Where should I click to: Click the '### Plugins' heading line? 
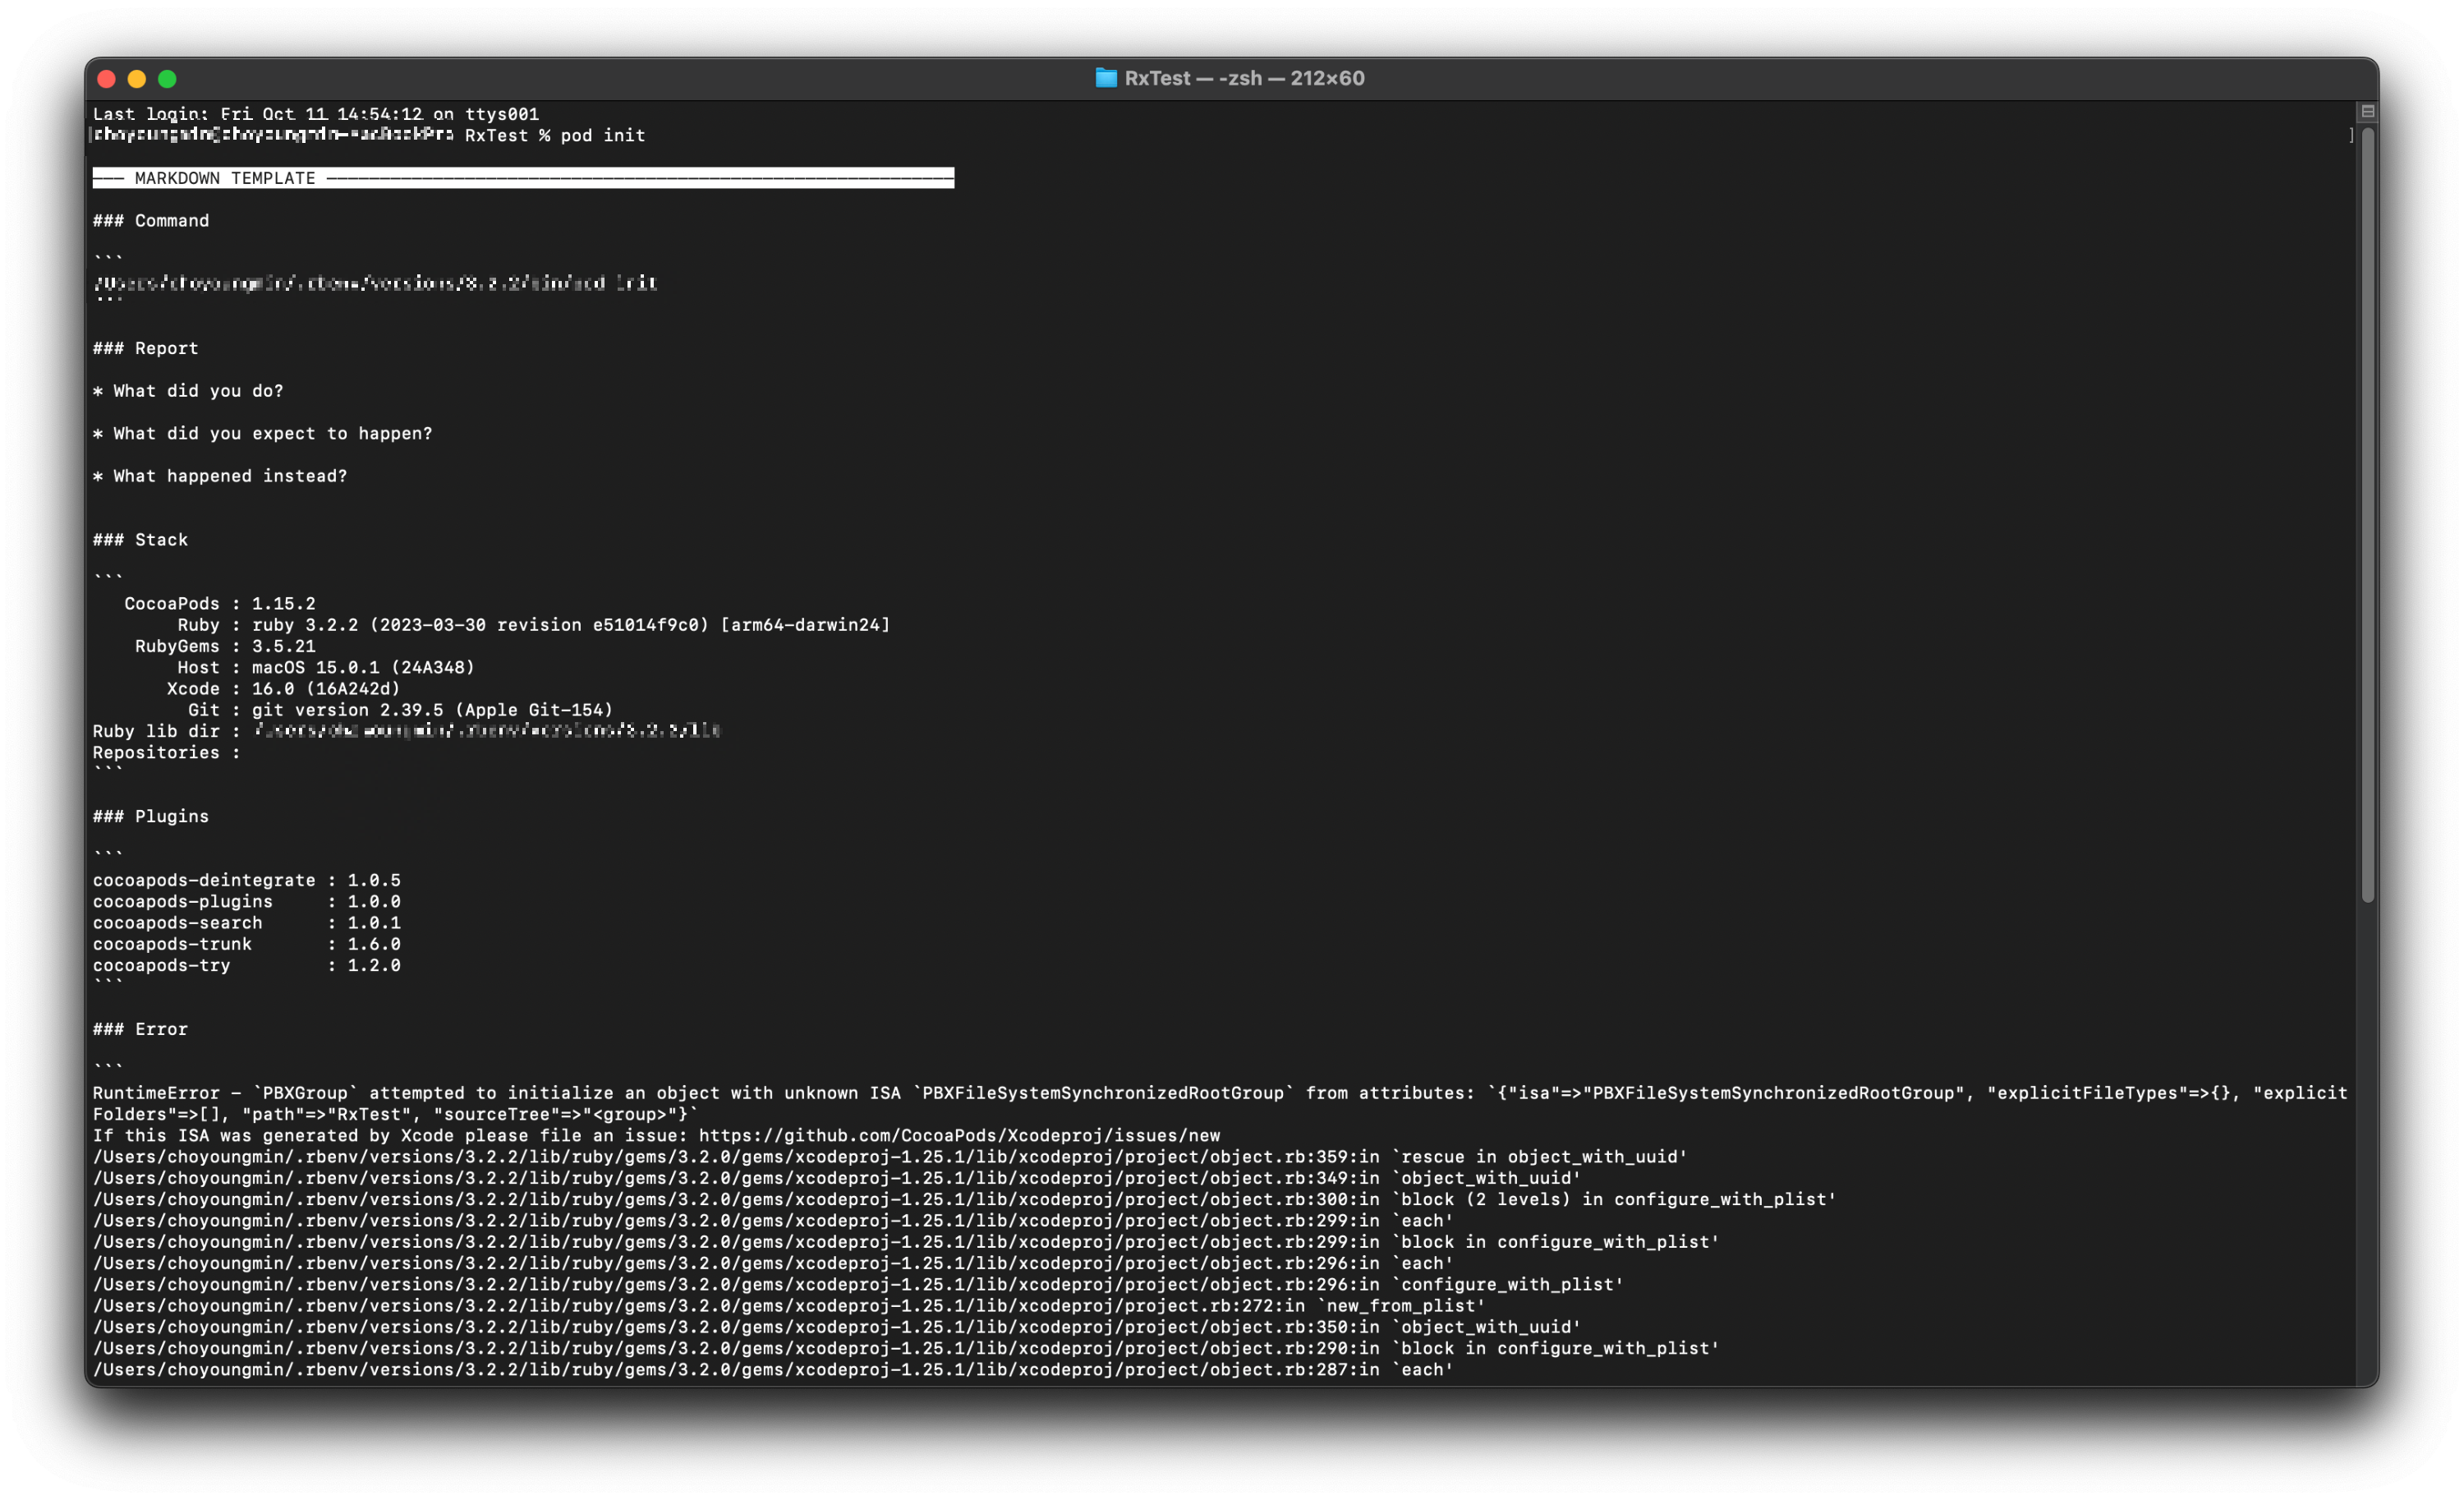pos(151,816)
